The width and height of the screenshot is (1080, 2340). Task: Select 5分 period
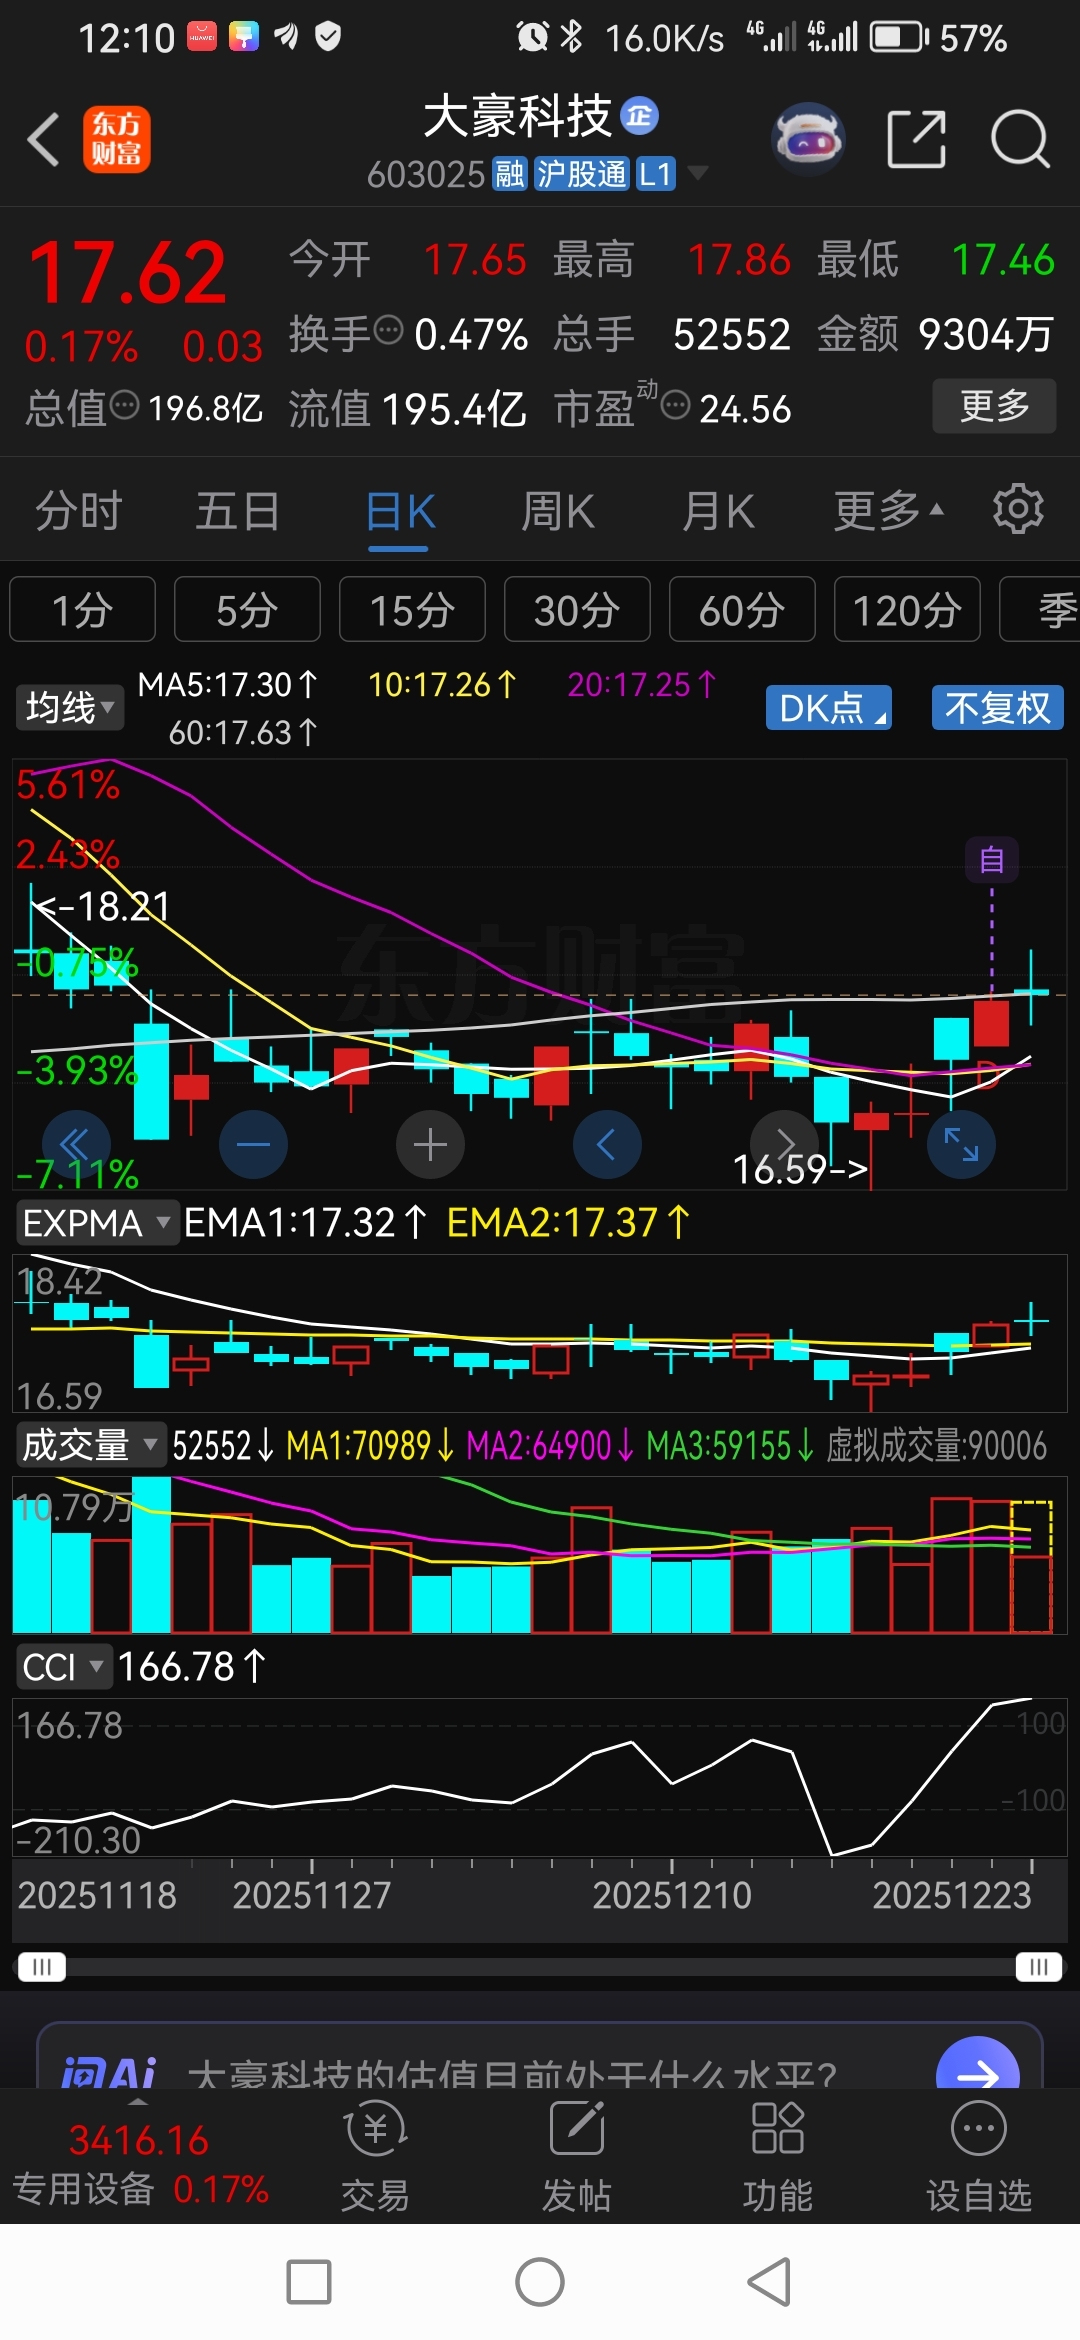[247, 609]
